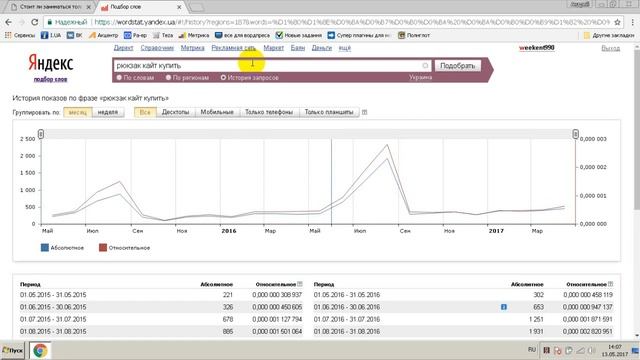Open the Директ link
The height and width of the screenshot is (360, 640).
[x=123, y=48]
